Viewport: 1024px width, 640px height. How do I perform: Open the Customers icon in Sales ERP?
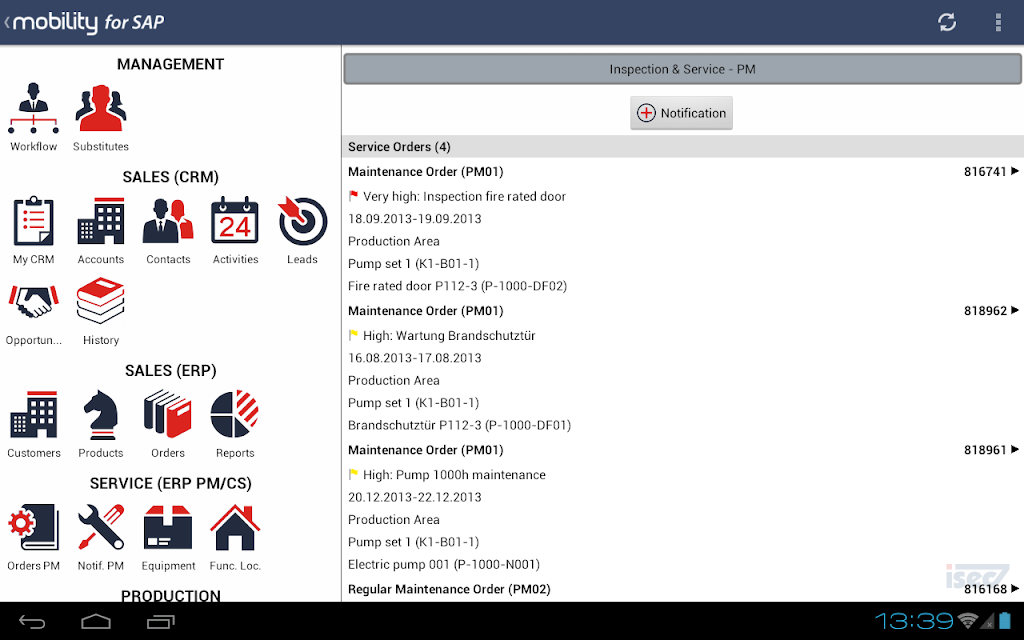coord(33,415)
